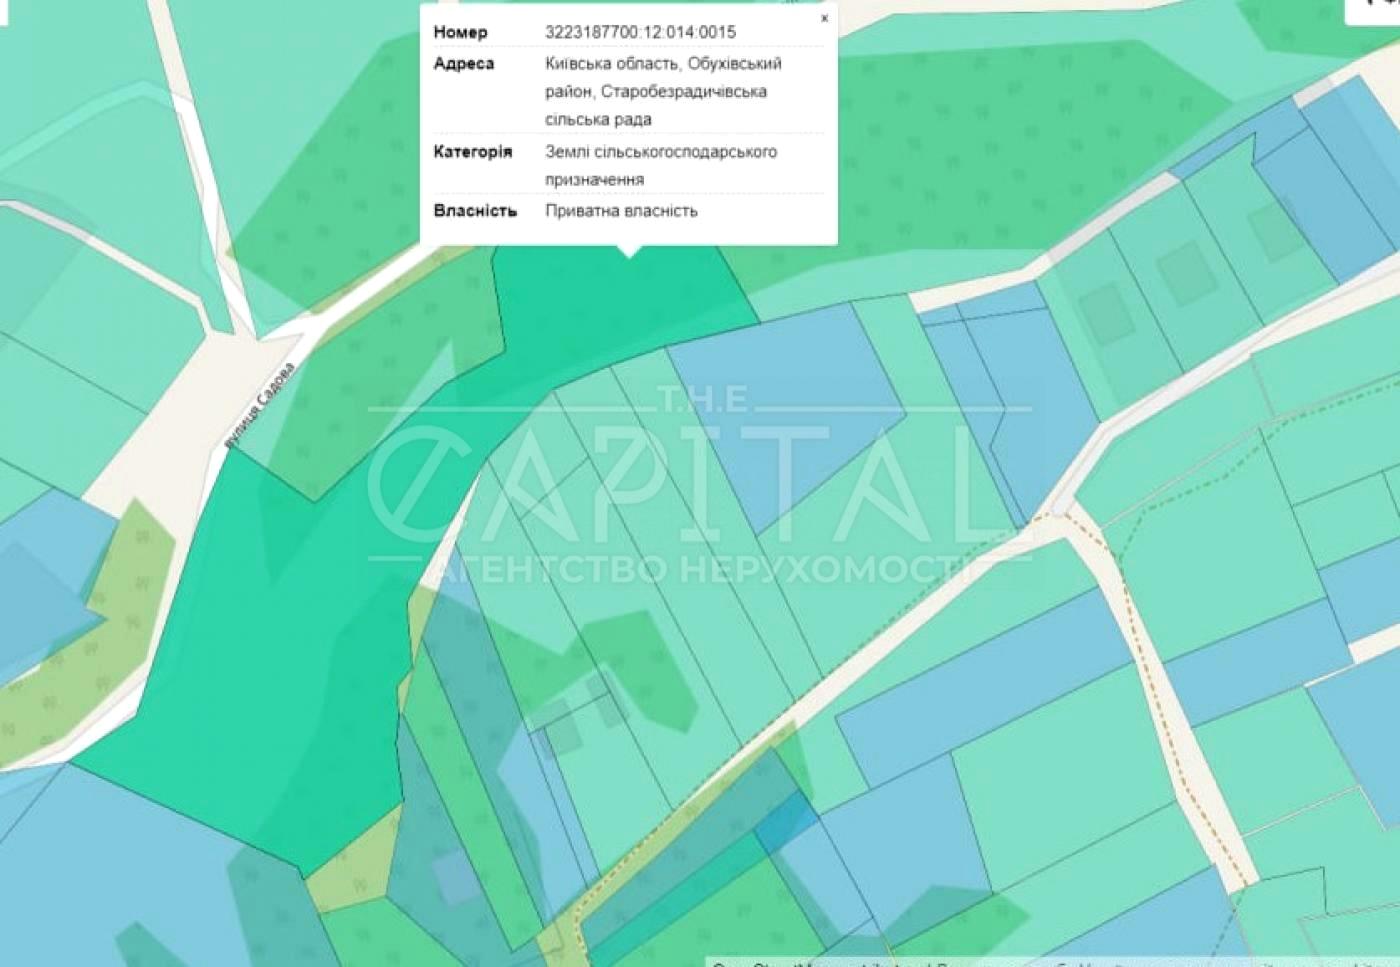
Task: Select the small dark blue parcel near bottom
Action: pos(787,822)
